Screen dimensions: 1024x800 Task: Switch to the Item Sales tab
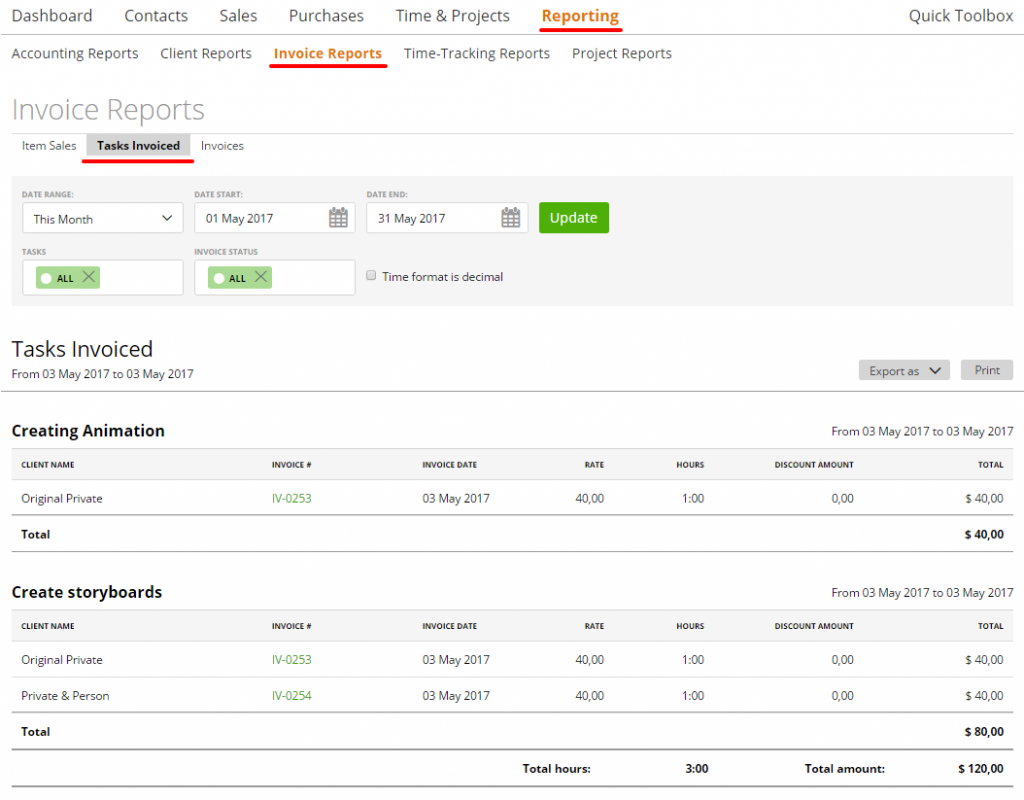pos(48,145)
